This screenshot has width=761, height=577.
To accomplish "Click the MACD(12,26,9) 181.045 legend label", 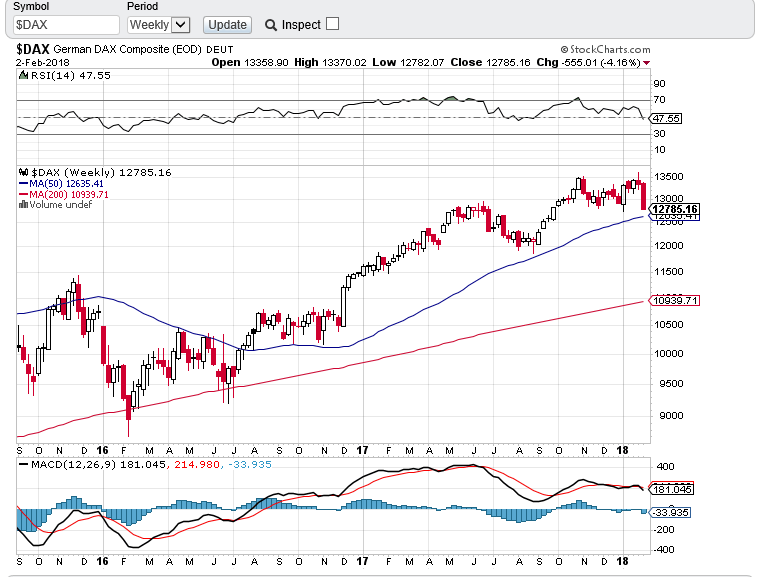I will coord(98,464).
